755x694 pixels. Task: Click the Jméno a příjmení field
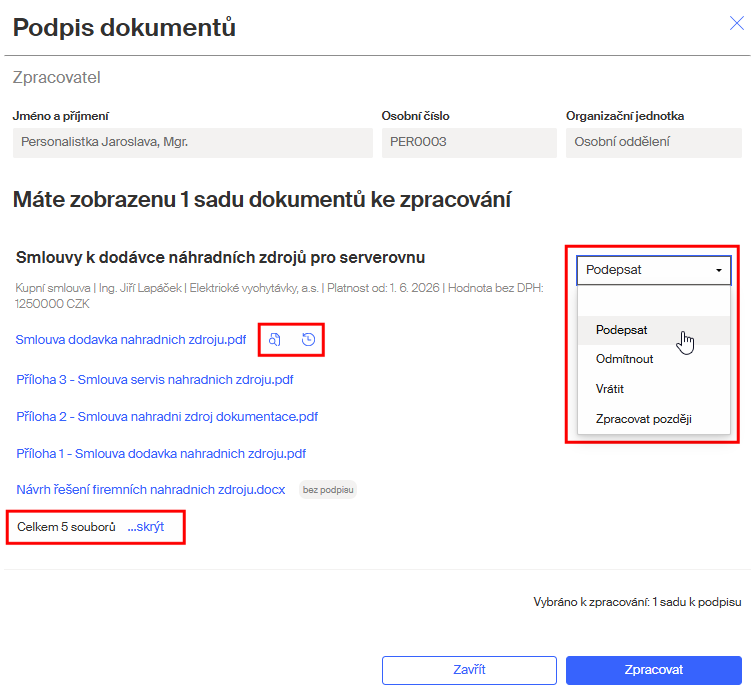pyautogui.click(x=193, y=143)
